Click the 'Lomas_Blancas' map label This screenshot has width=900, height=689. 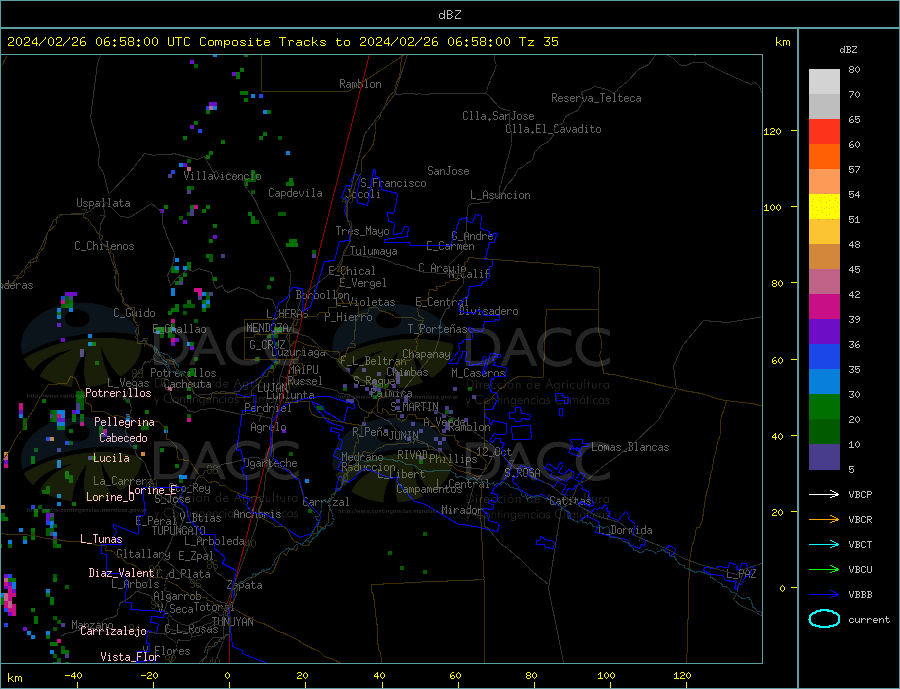click(630, 447)
